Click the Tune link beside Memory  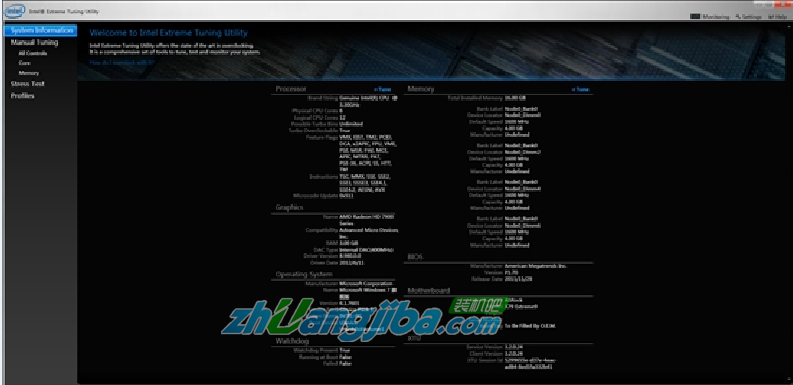tap(581, 90)
